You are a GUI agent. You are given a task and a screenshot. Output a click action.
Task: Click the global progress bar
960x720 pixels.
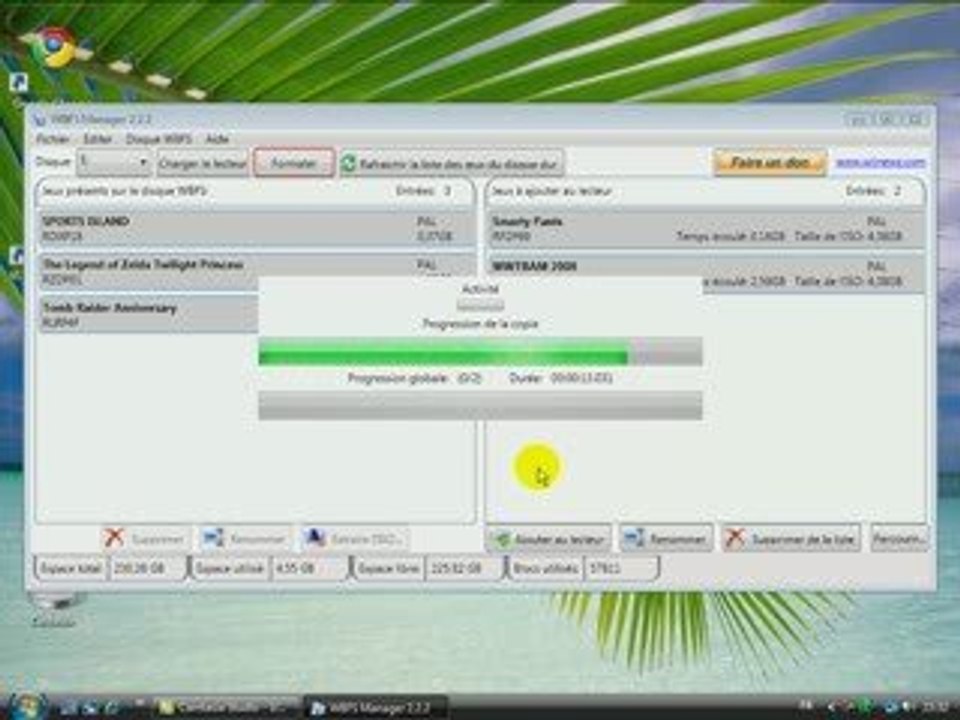pyautogui.click(x=481, y=405)
